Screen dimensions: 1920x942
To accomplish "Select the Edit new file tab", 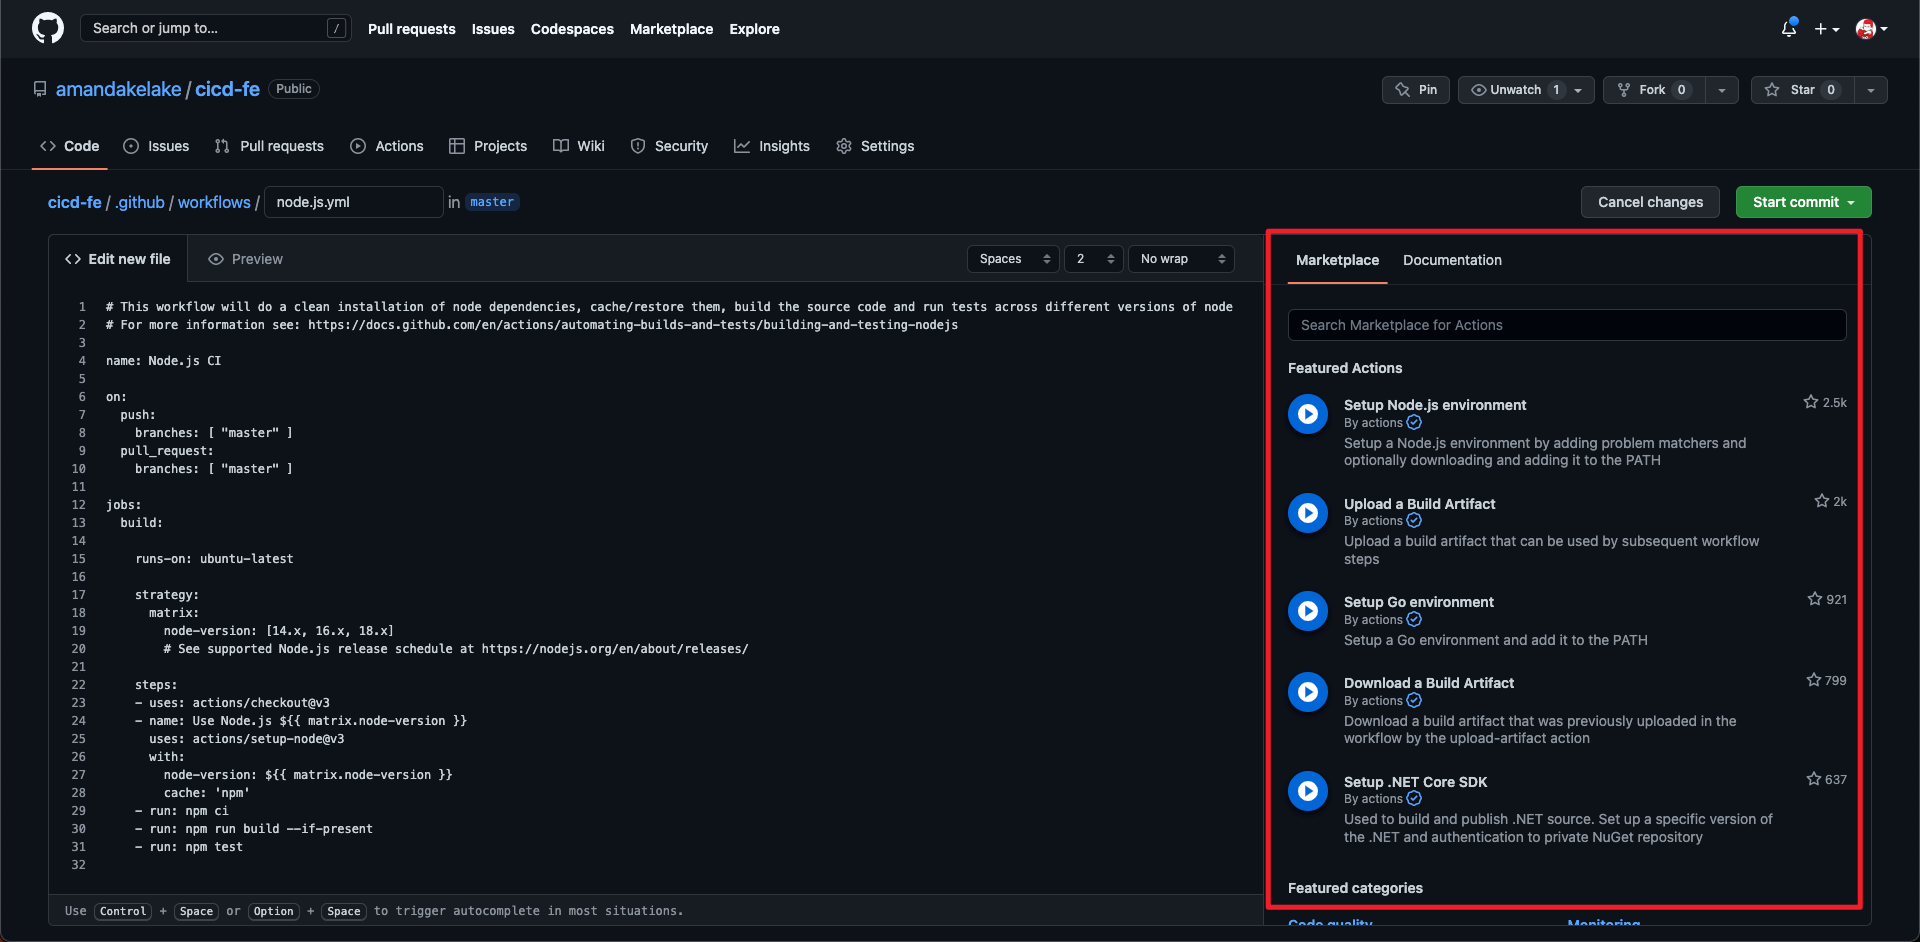I will 118,259.
